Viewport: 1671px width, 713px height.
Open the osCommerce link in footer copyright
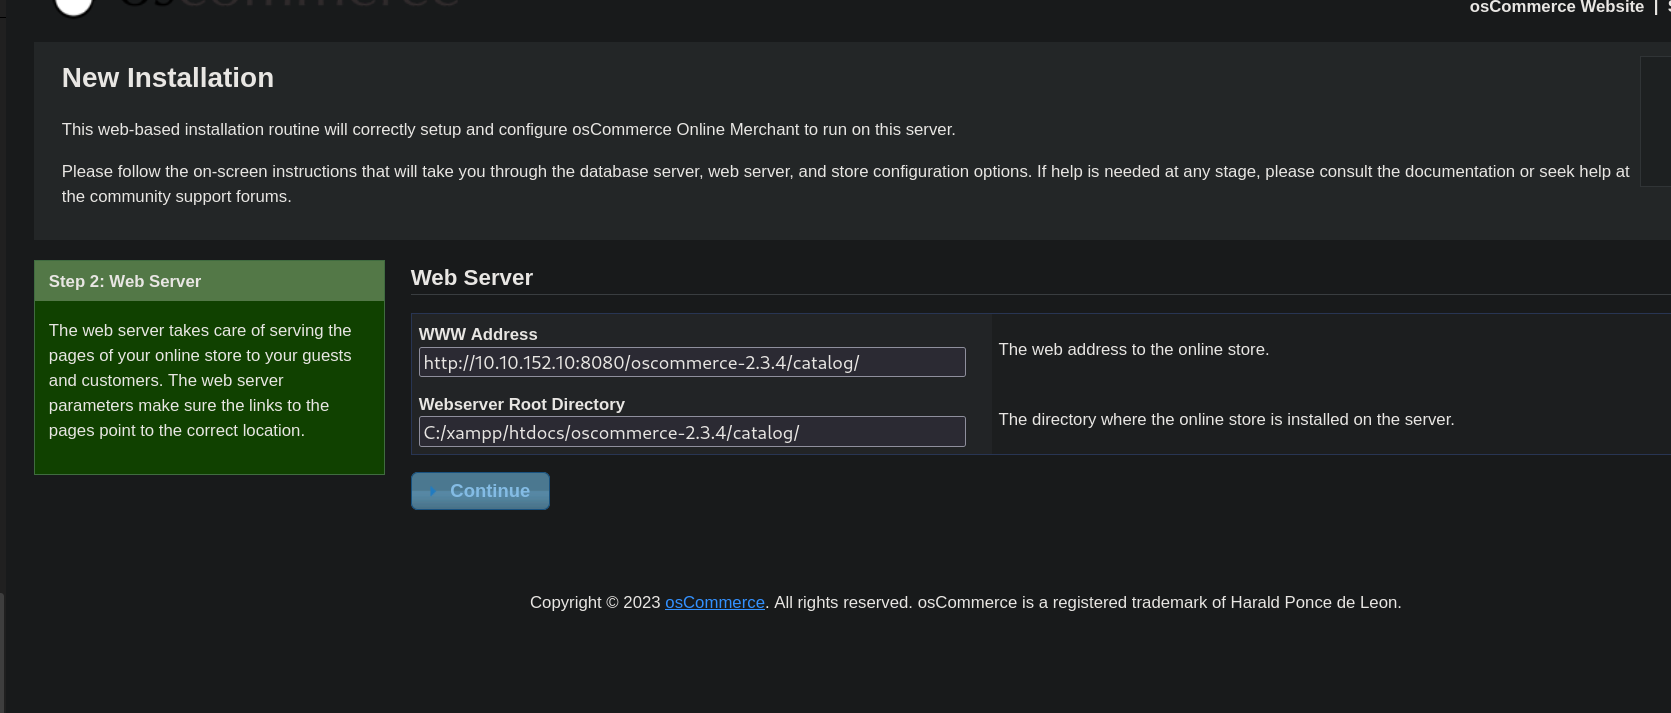pyautogui.click(x=714, y=602)
